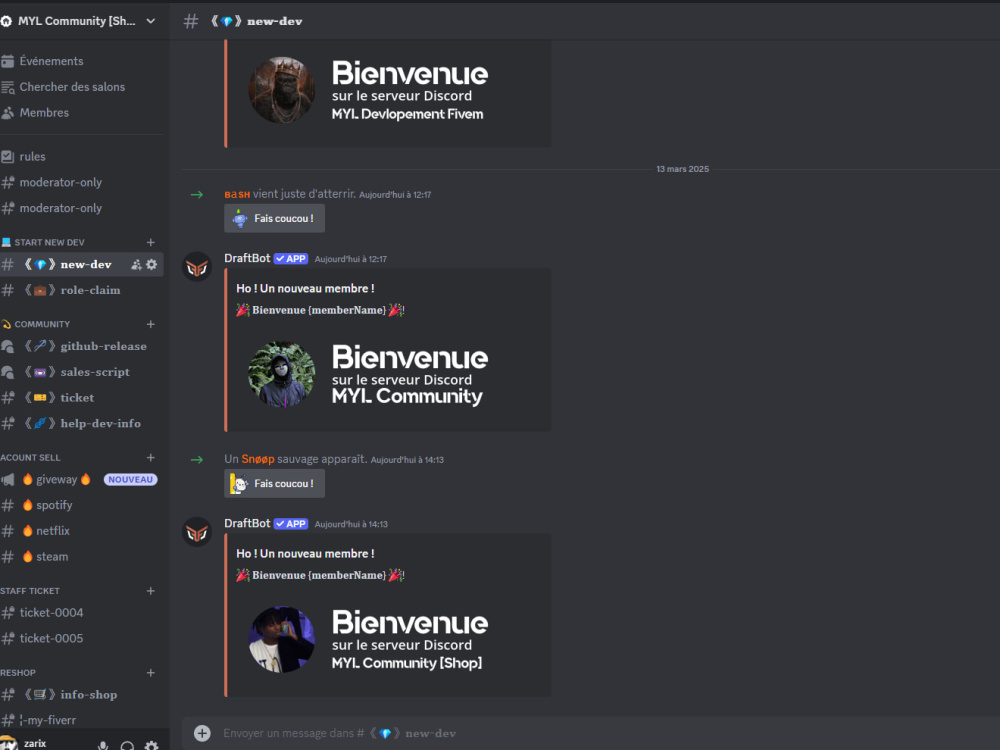The height and width of the screenshot is (750, 1000).
Task: Open new-dev channel settings gear
Action: 151,264
